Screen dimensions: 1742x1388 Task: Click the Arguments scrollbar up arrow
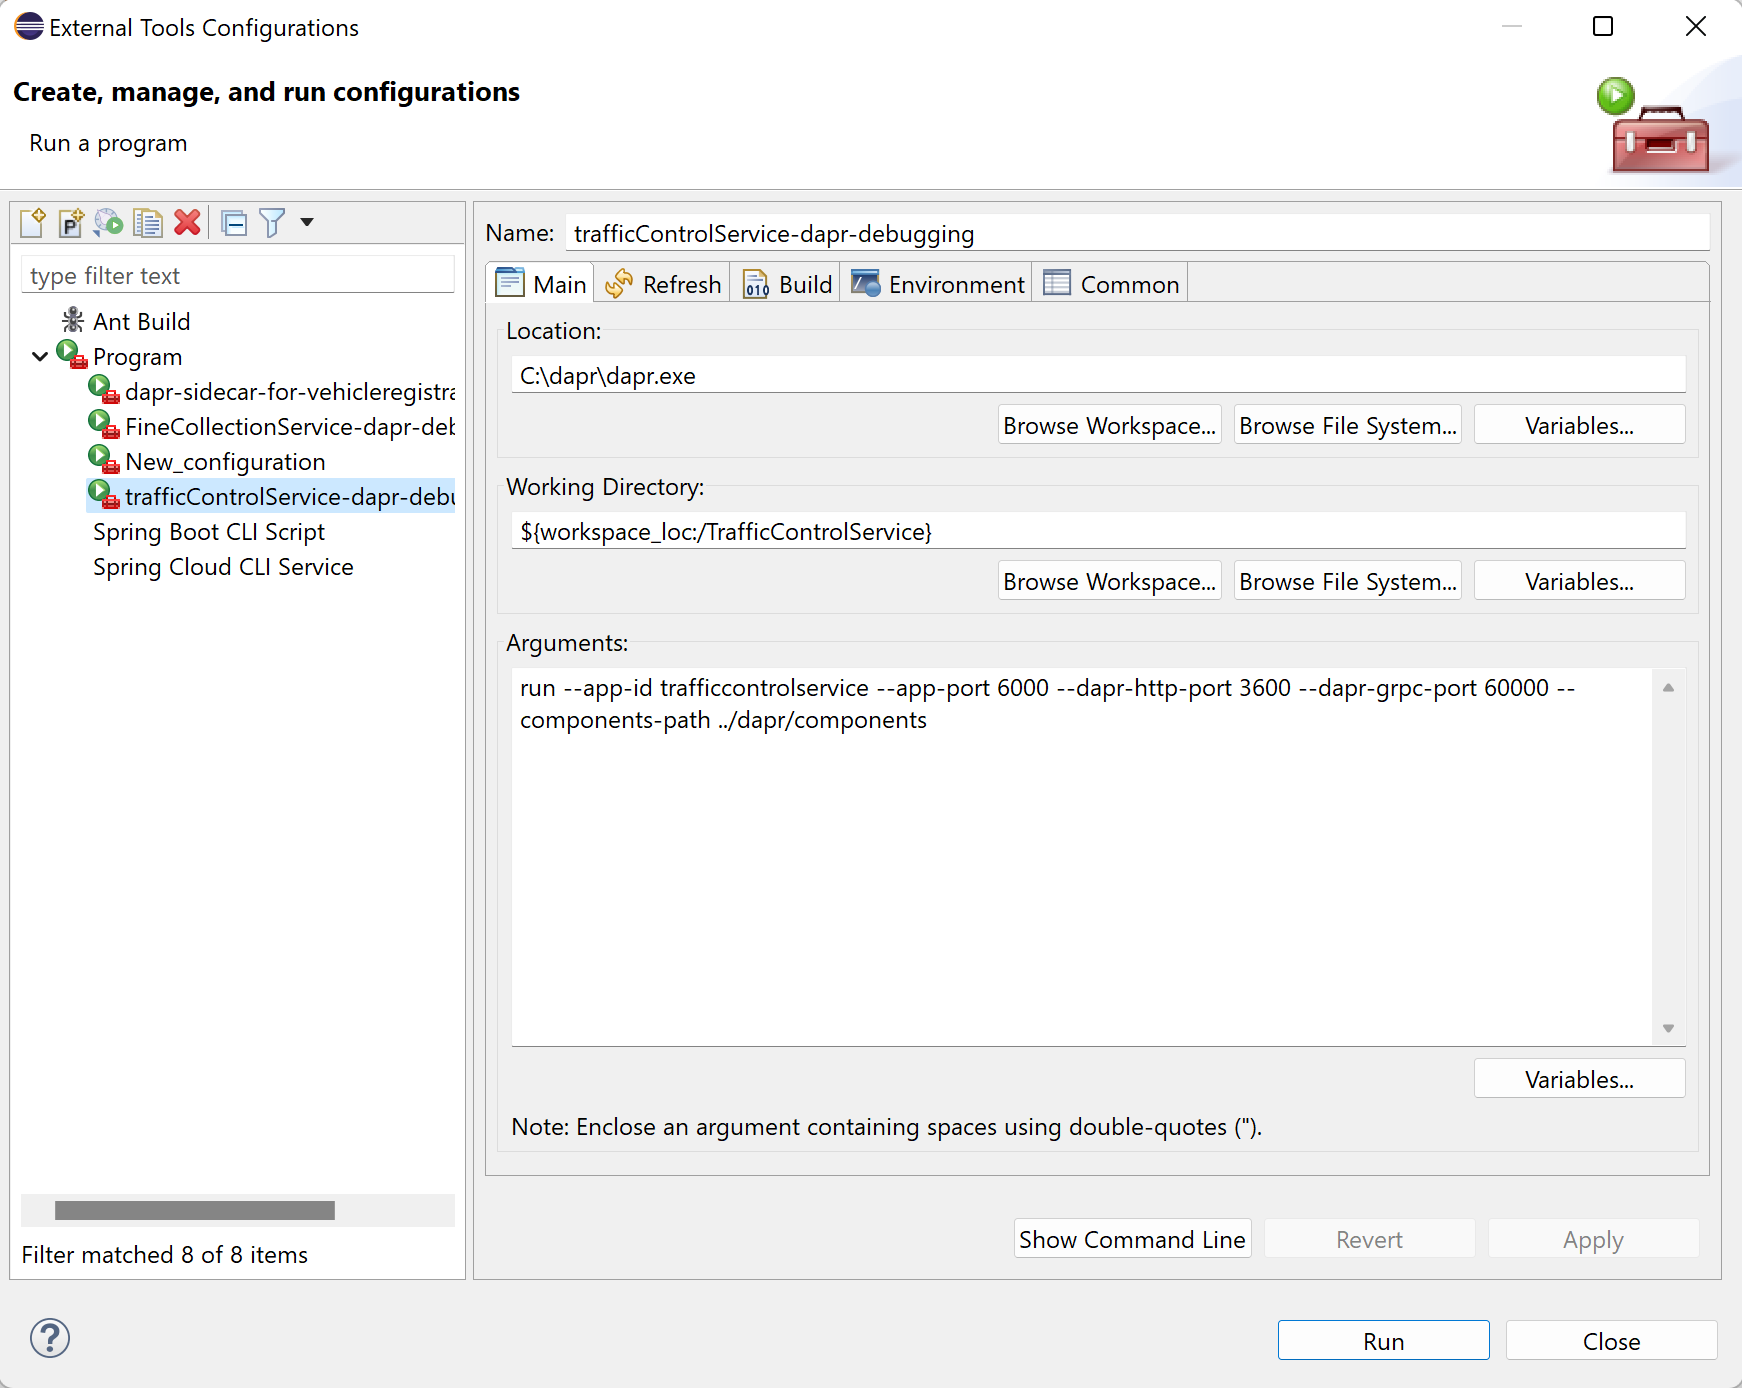(x=1668, y=687)
